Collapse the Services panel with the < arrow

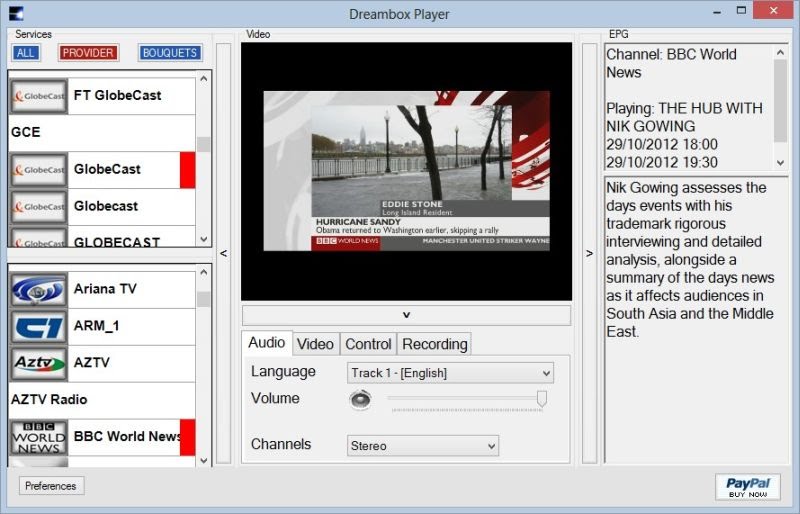pos(223,254)
